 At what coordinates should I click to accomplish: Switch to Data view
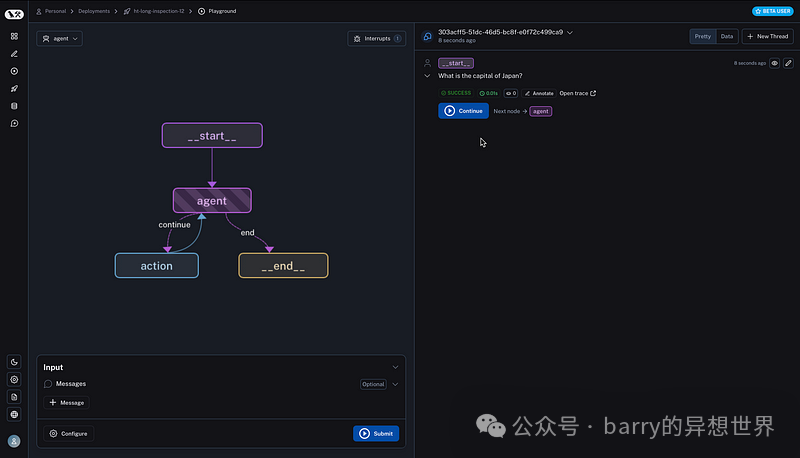(727, 36)
